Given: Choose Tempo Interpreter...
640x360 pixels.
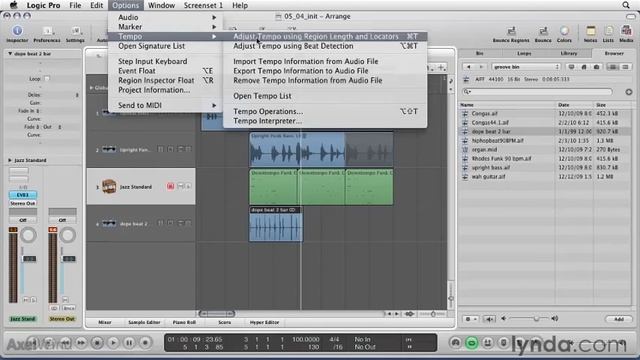Looking at the screenshot, I should coord(325,121).
